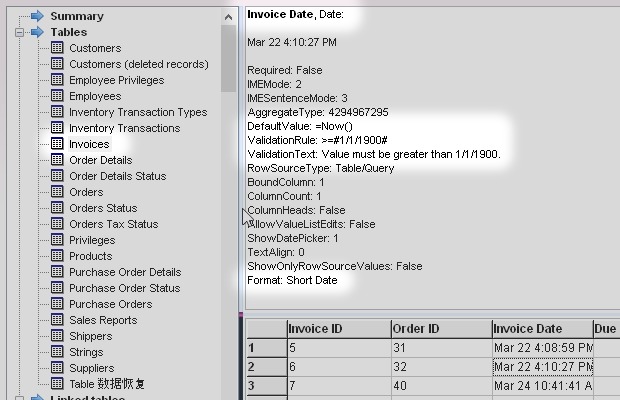Click the left panel vertical scrollbar
620x400 pixels.
click(229, 60)
